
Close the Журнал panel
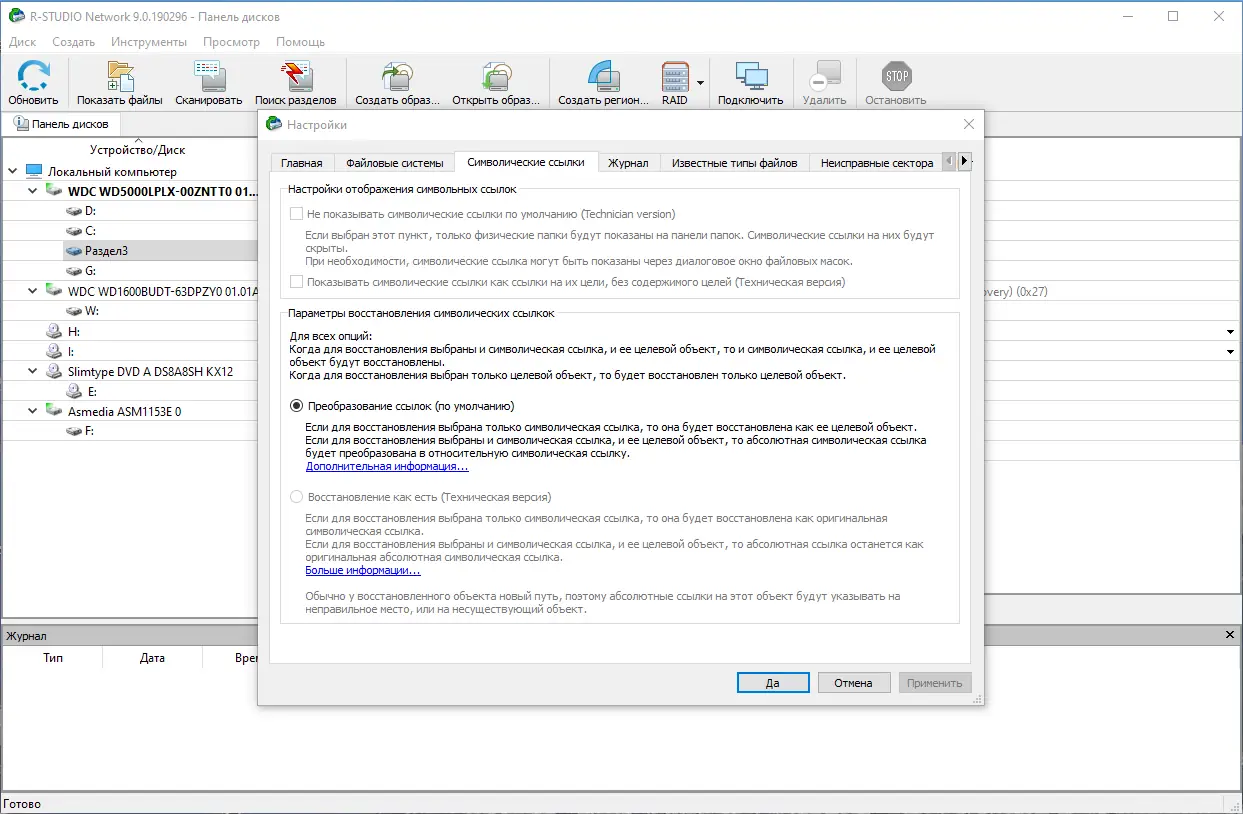pyautogui.click(x=1231, y=635)
